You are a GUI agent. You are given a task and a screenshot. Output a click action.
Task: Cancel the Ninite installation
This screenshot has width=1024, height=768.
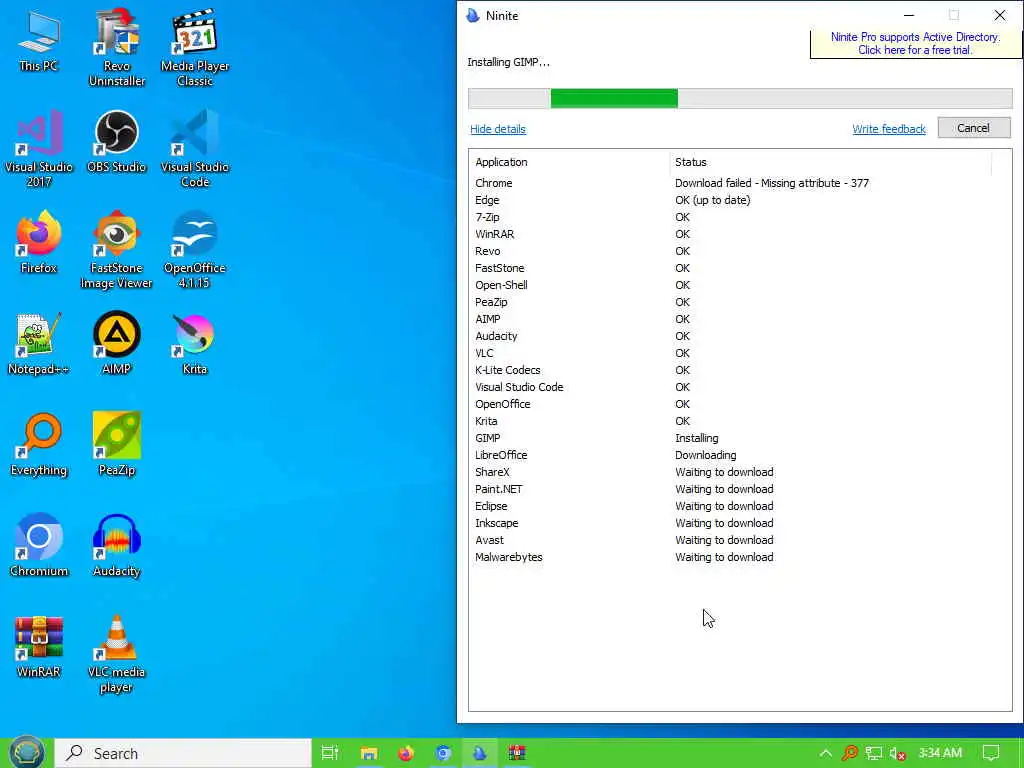(974, 128)
